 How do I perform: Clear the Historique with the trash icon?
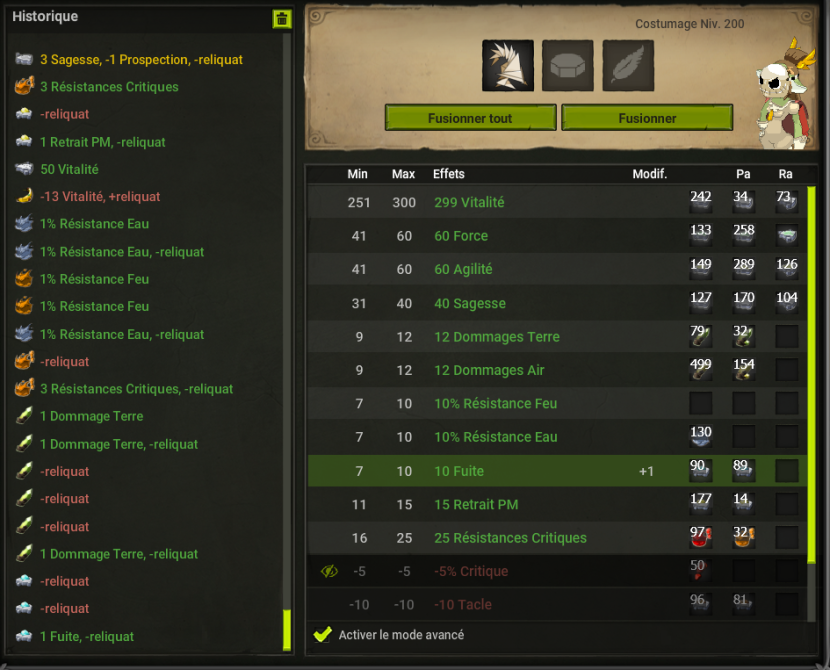click(x=282, y=19)
